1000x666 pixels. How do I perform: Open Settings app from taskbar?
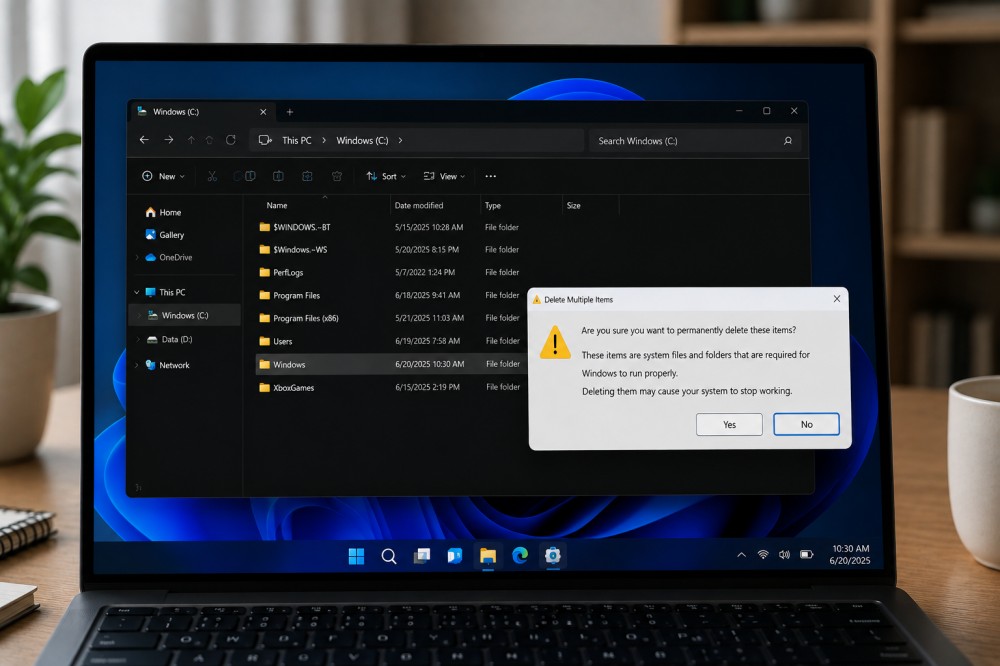tap(552, 556)
